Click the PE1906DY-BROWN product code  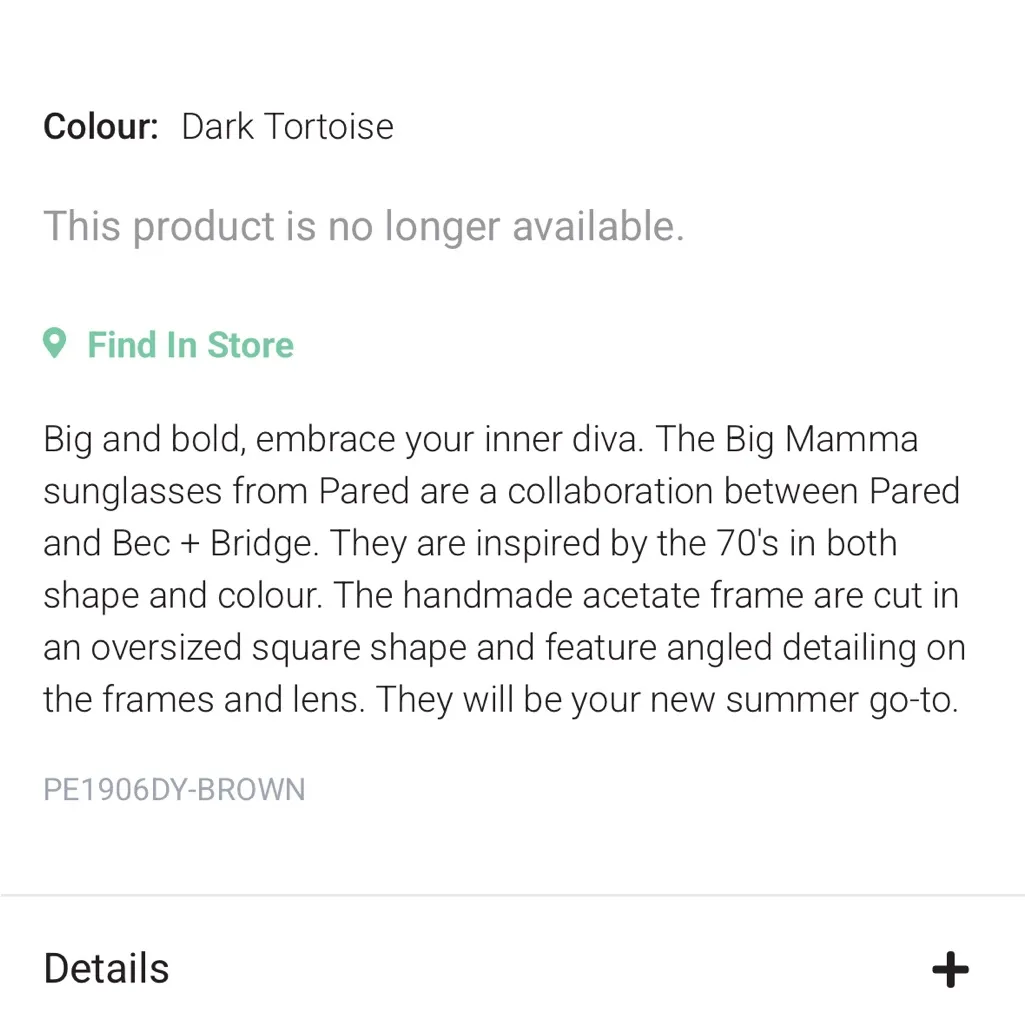[x=174, y=790]
